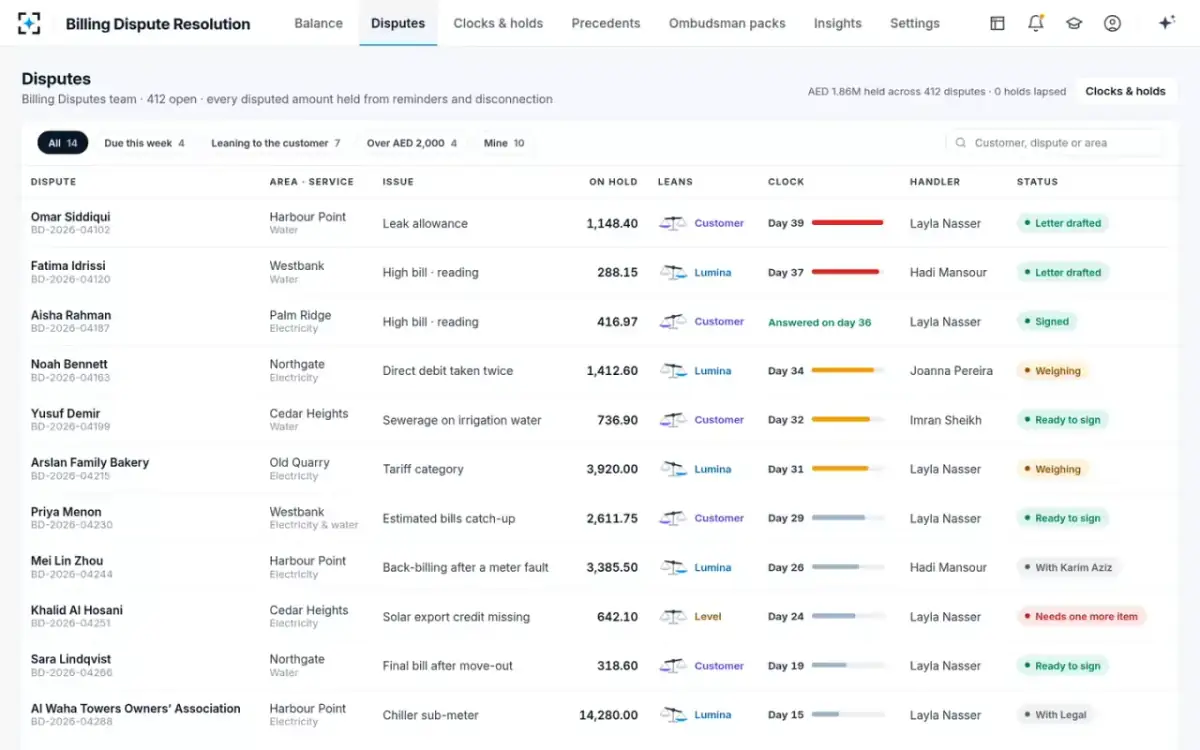Open the layout panel icon in header

point(997,23)
